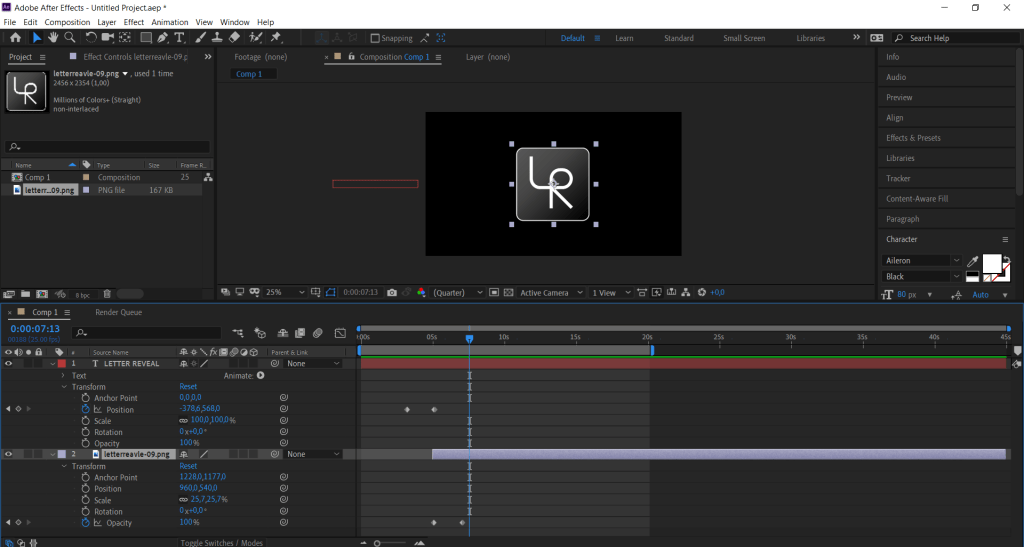
Task: Select the Hand tool in the toolbar
Action: [53, 38]
